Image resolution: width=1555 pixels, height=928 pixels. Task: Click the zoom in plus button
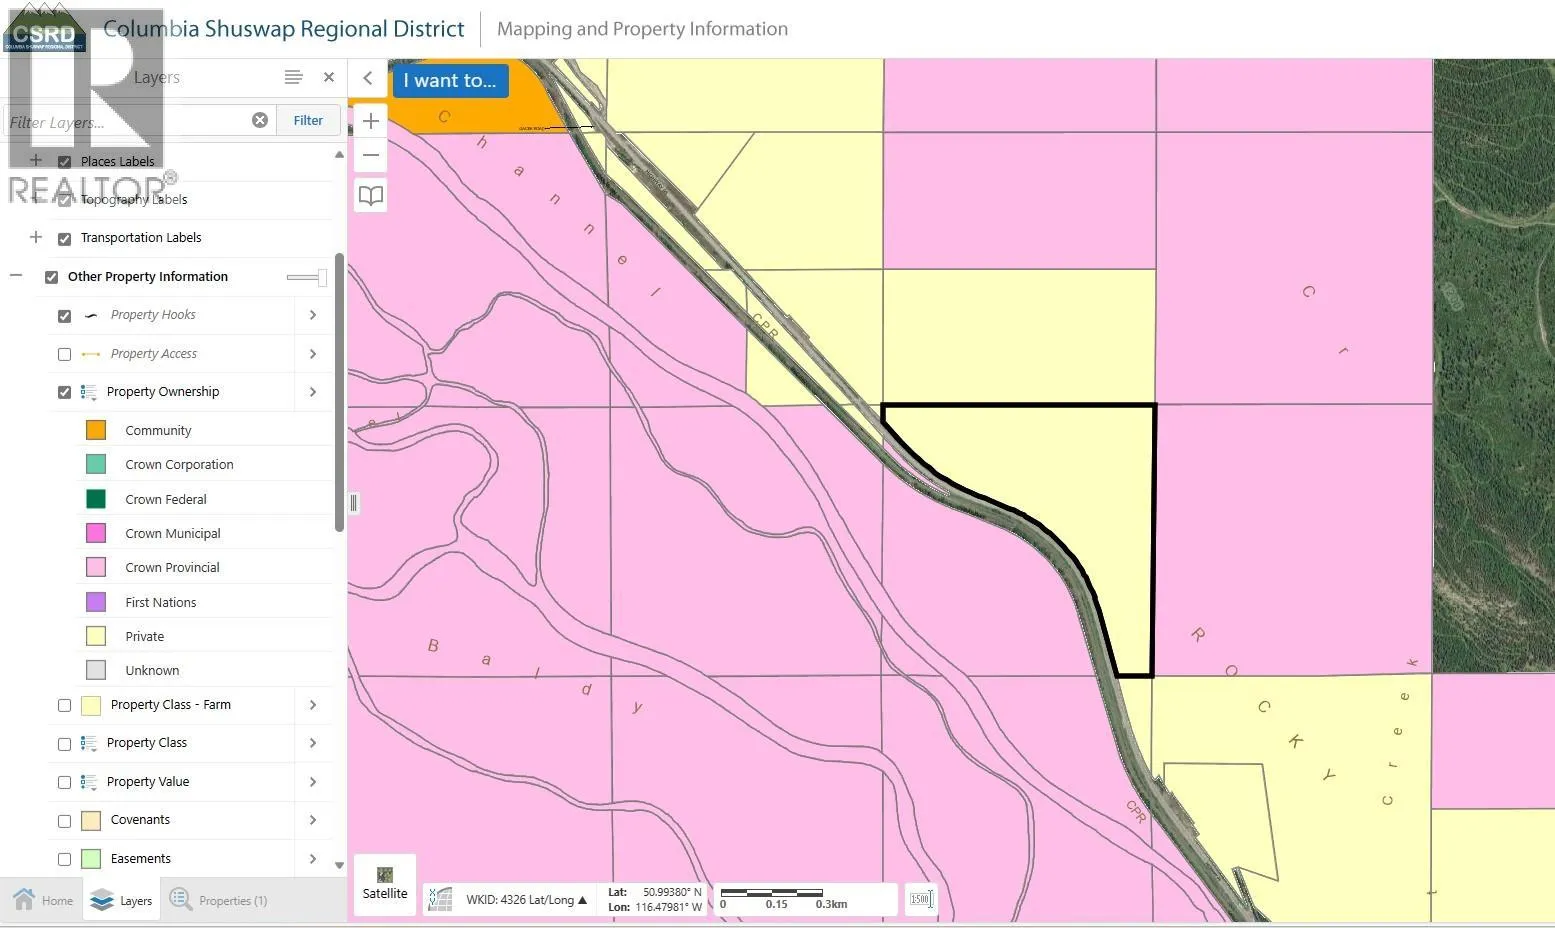coord(370,121)
